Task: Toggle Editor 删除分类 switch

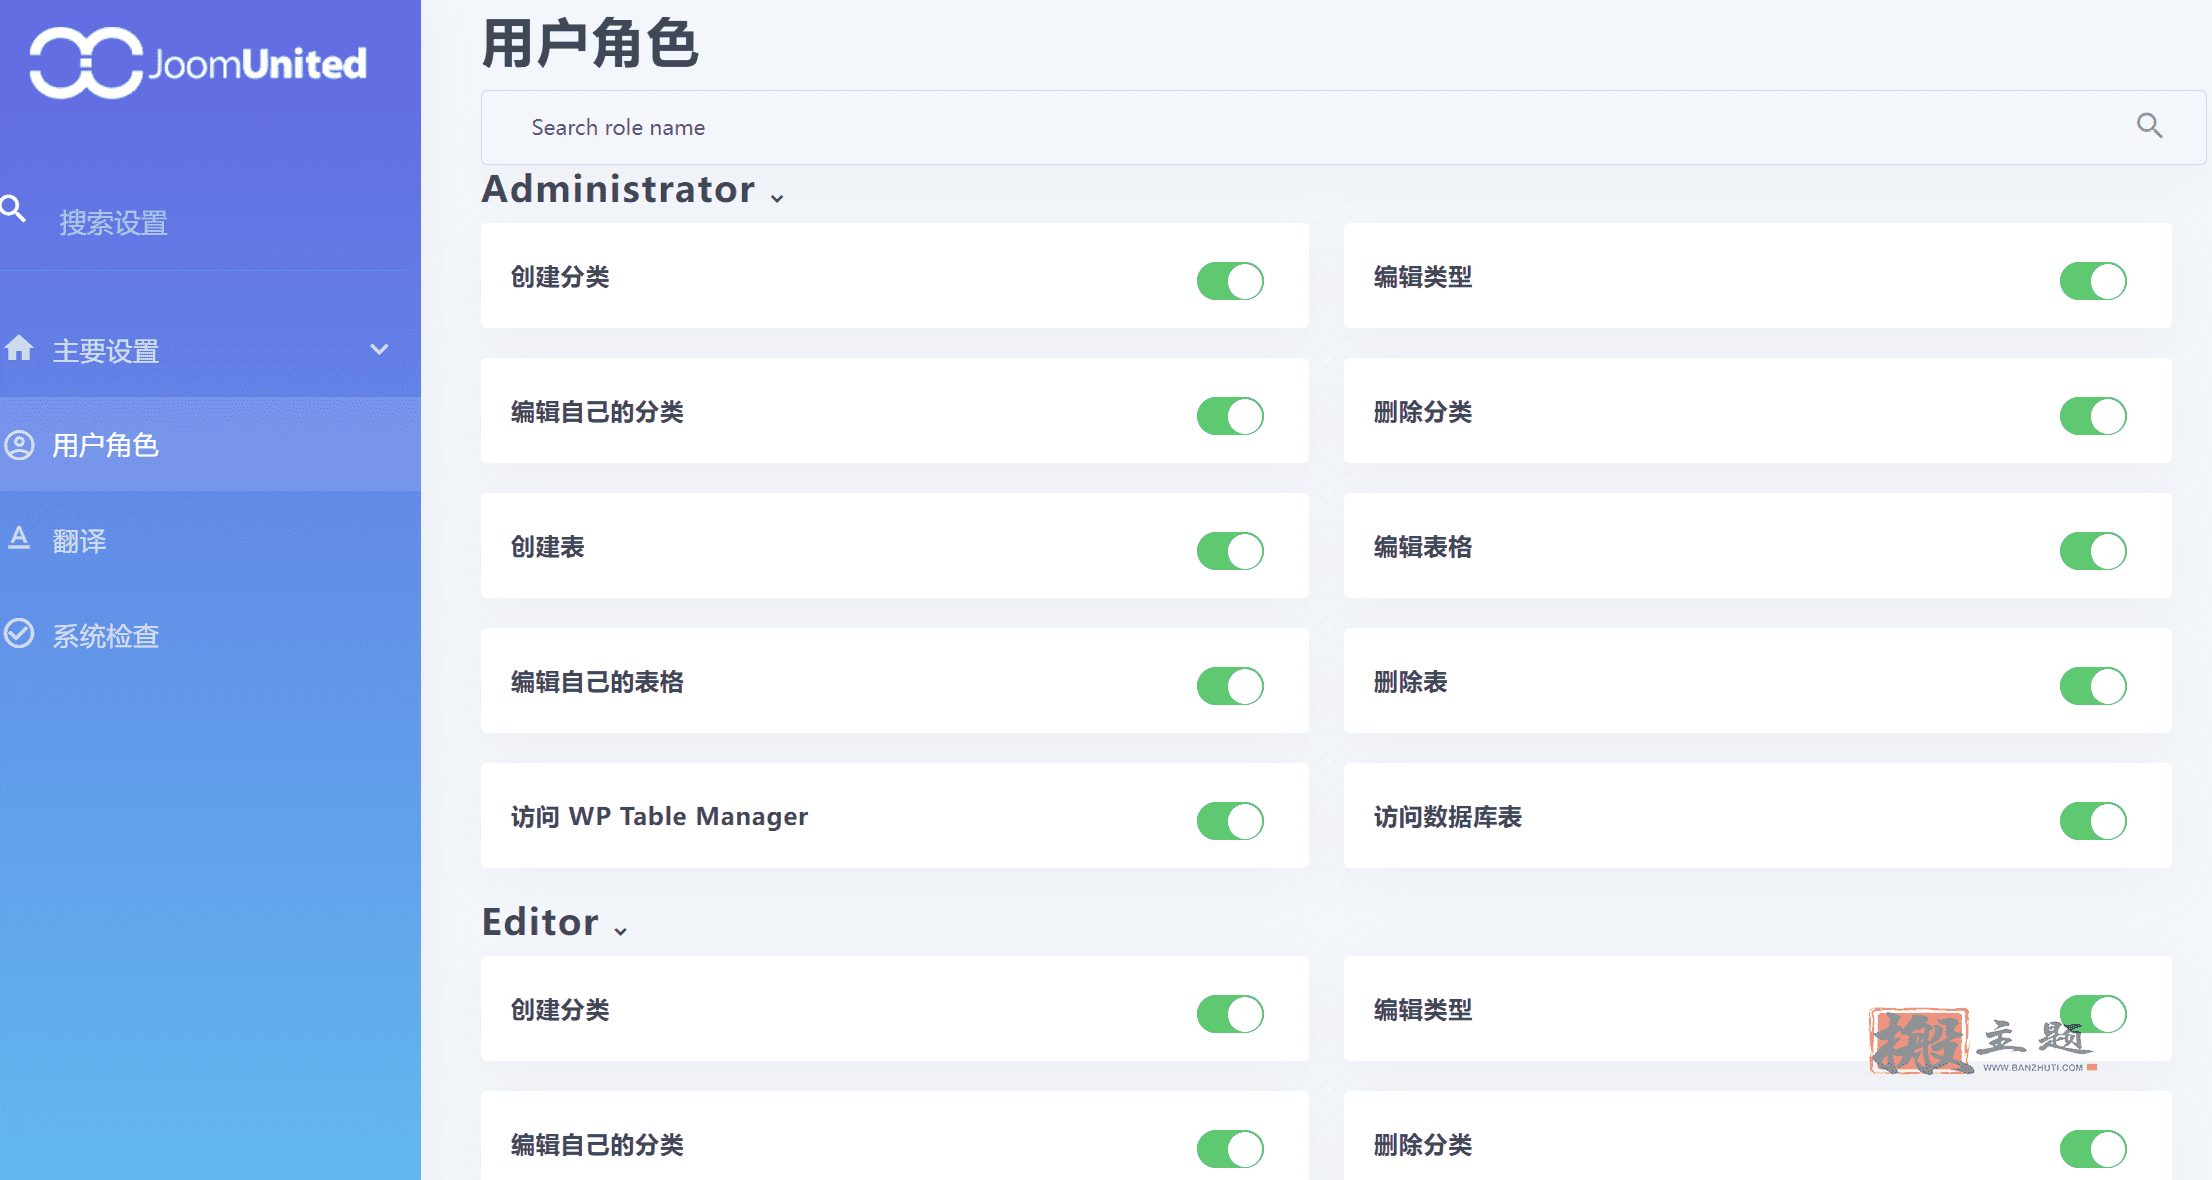Action: [x=2093, y=1149]
